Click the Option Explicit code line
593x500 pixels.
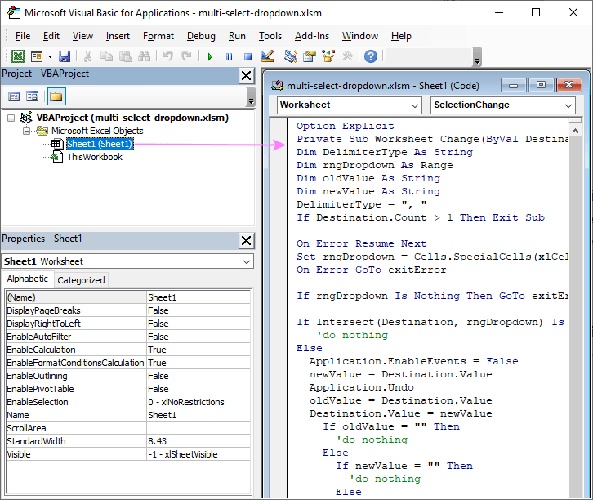click(345, 126)
